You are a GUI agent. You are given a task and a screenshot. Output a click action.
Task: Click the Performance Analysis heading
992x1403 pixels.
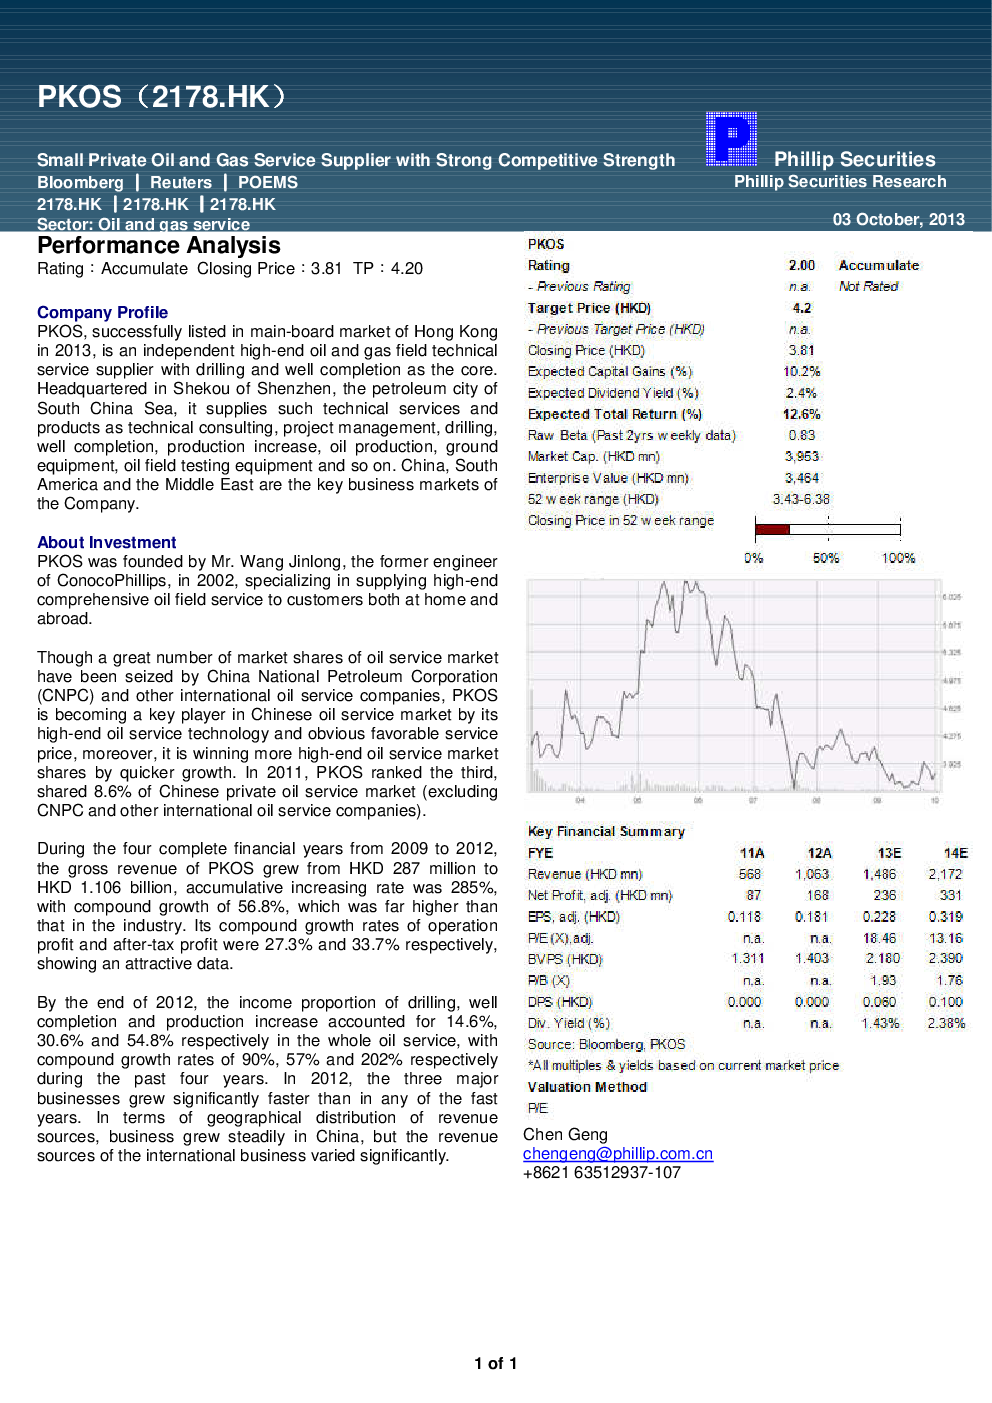tap(158, 246)
